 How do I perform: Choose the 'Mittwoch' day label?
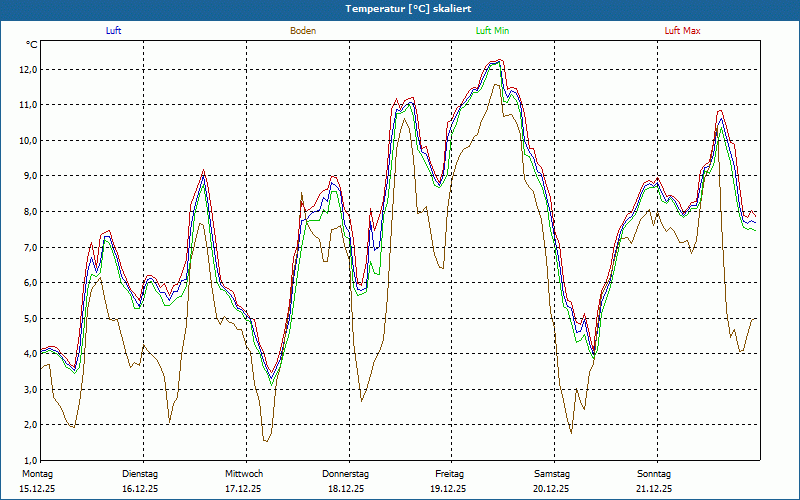click(244, 474)
